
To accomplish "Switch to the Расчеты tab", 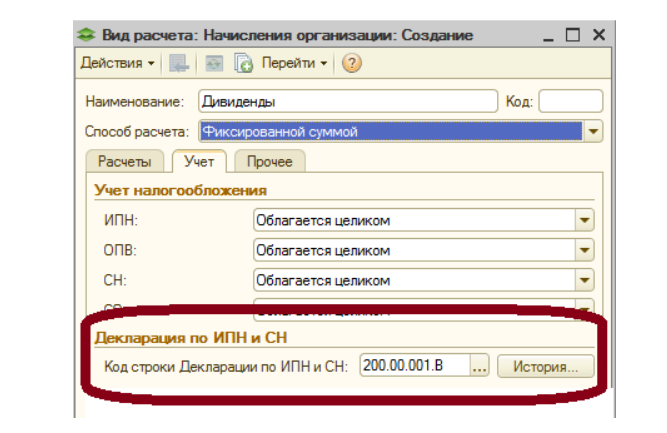I will click(126, 161).
